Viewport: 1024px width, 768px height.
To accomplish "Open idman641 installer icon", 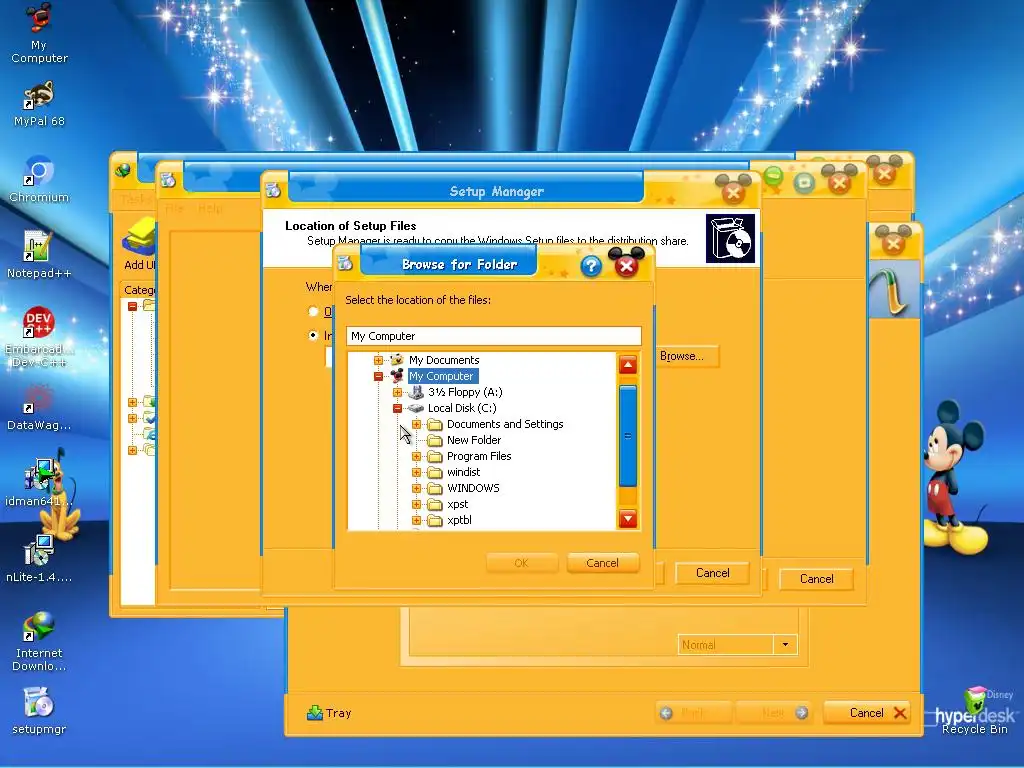I will click(x=39, y=483).
